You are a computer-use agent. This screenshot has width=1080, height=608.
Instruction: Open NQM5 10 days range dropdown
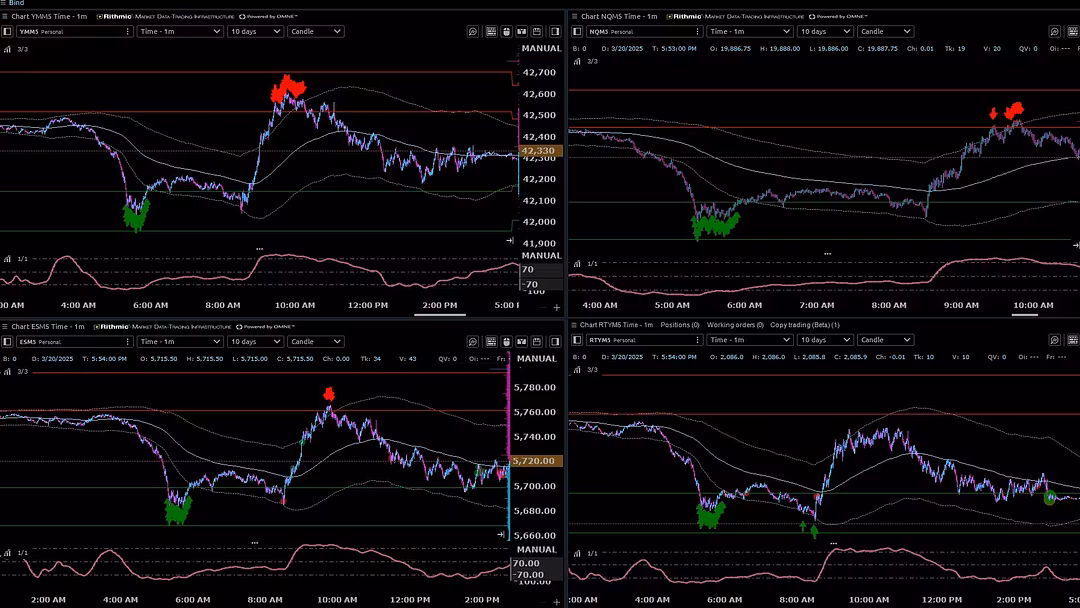point(825,32)
